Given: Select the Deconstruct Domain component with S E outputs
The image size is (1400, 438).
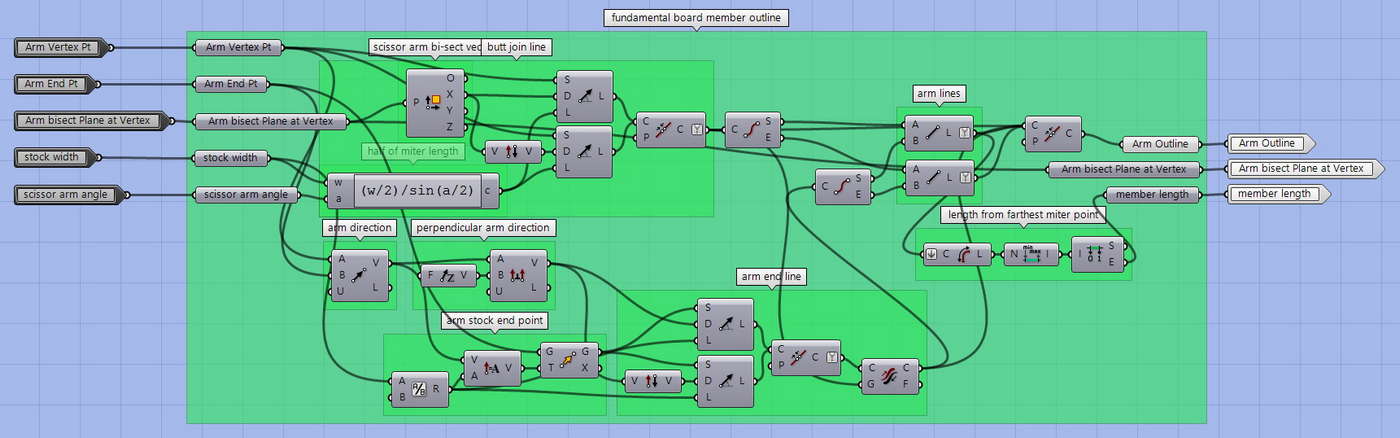Looking at the screenshot, I should pos(1098,255).
